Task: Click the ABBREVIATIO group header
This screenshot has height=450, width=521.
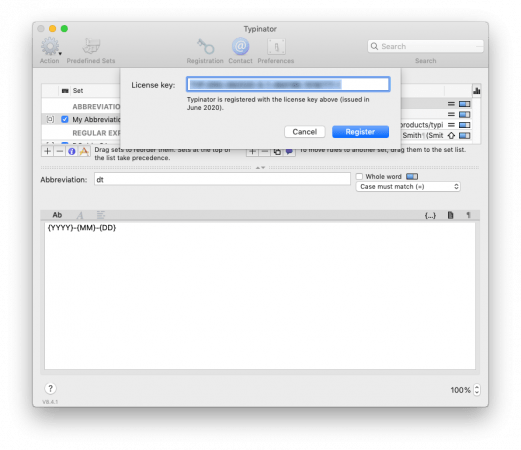Action: [x=96, y=107]
